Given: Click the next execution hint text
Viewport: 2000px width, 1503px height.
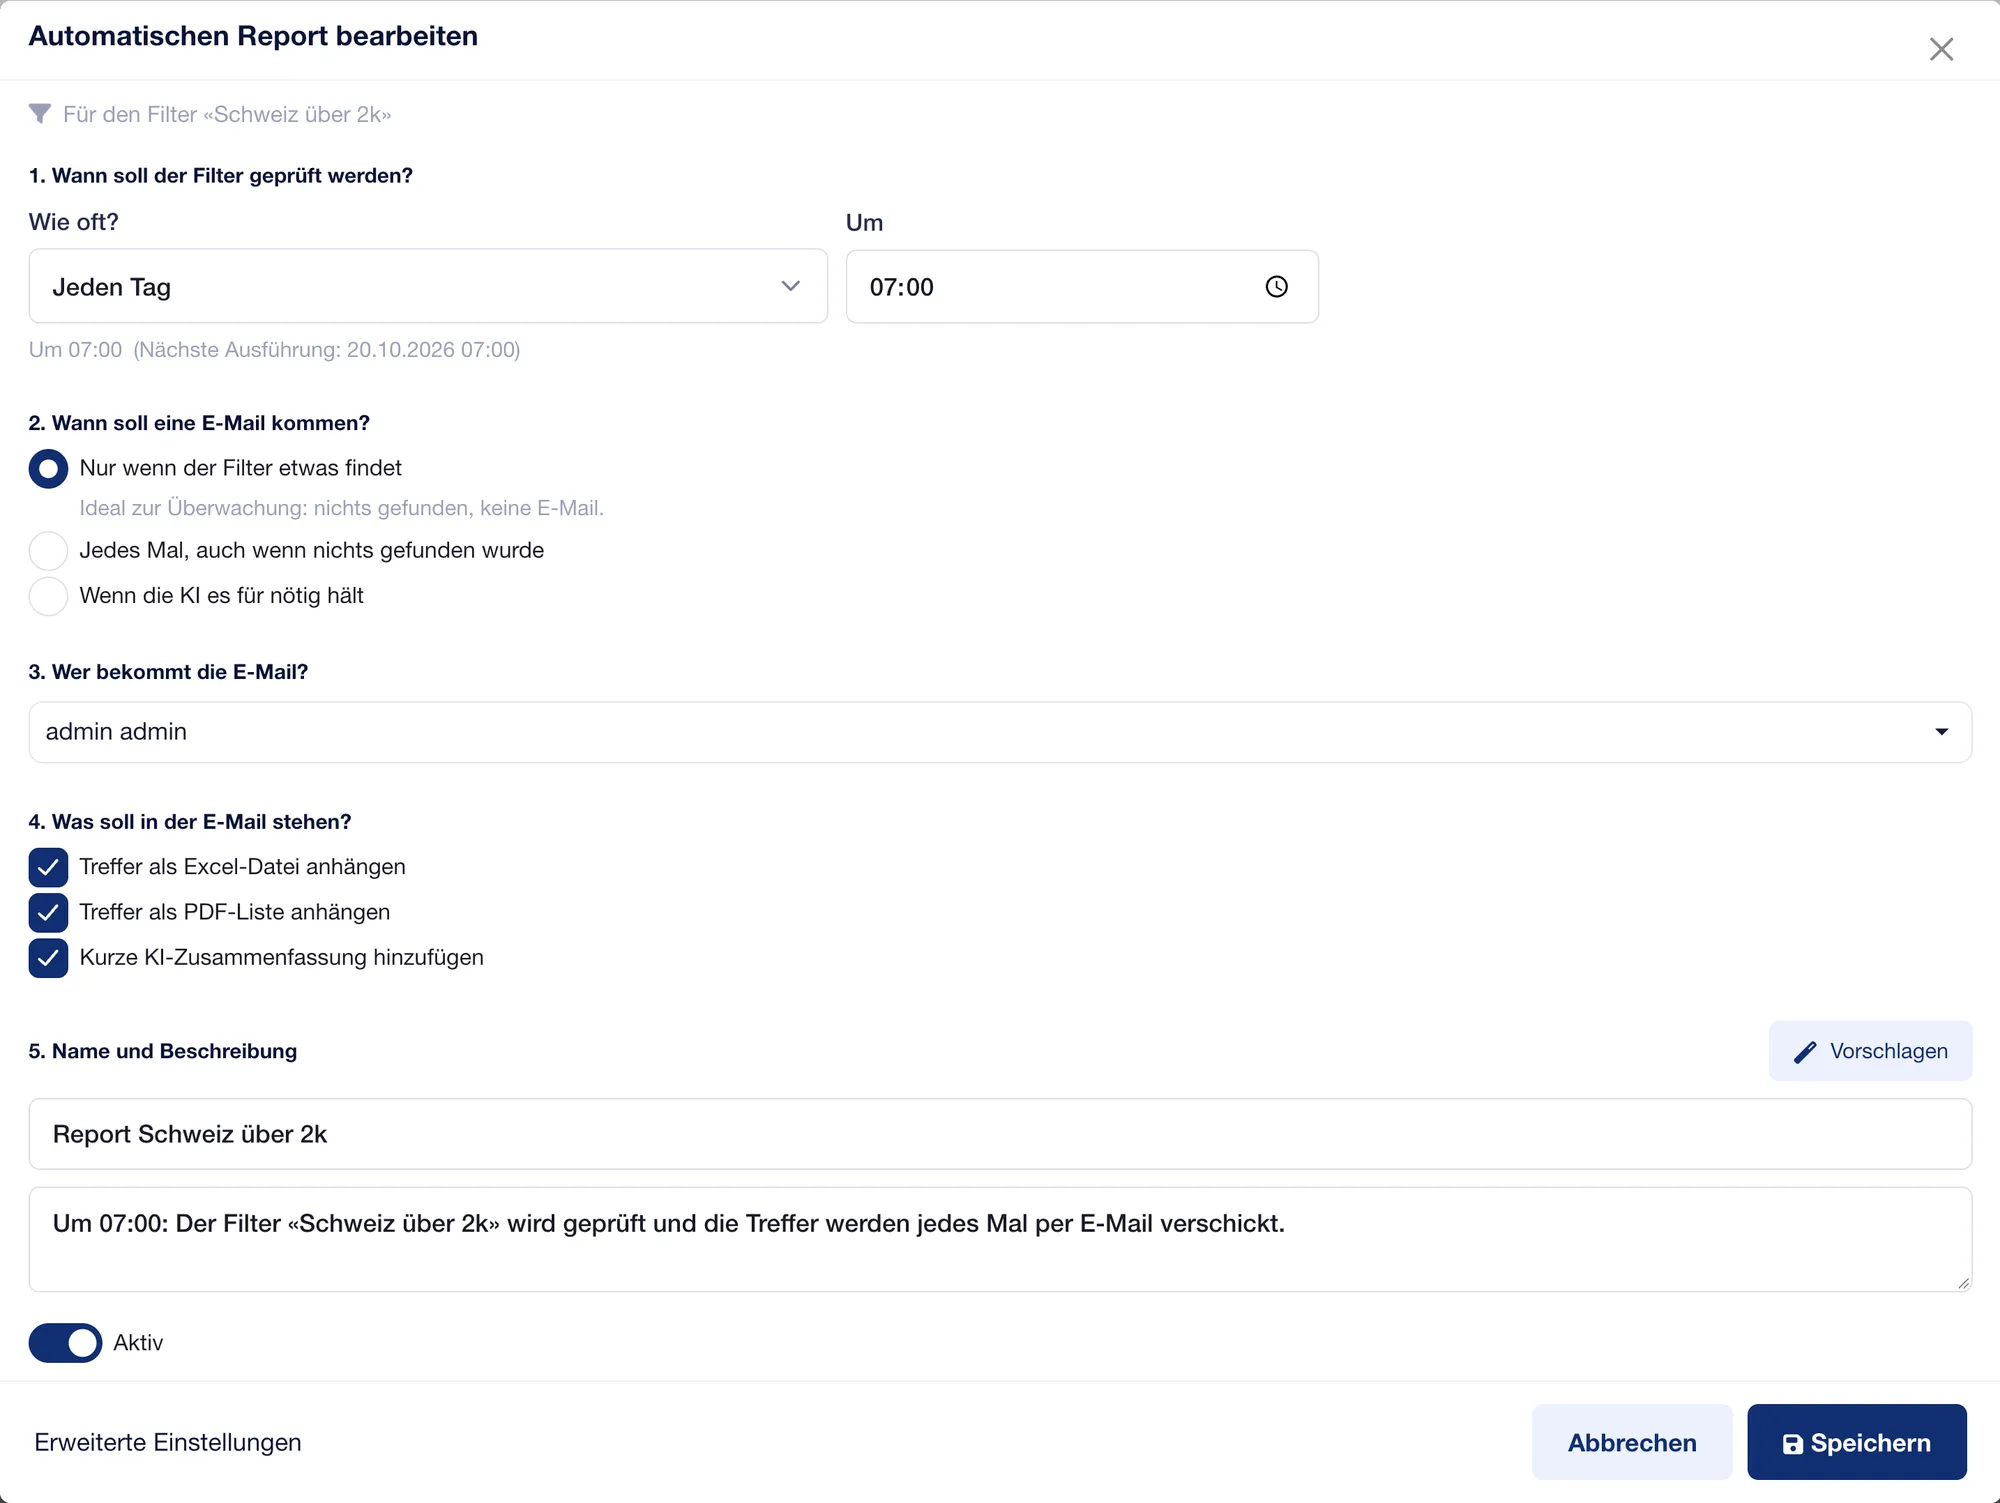Looking at the screenshot, I should tap(274, 350).
